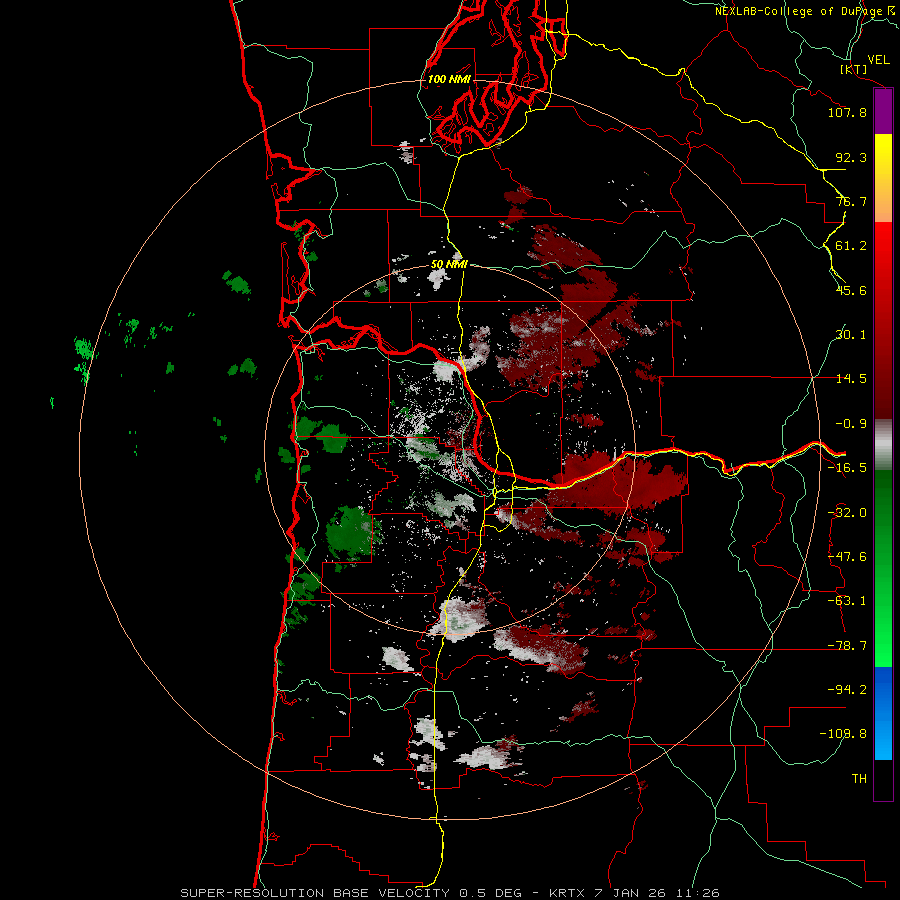Viewport: 900px width, 900px height.
Task: Click the -0.9 scale value
Action: click(x=851, y=424)
